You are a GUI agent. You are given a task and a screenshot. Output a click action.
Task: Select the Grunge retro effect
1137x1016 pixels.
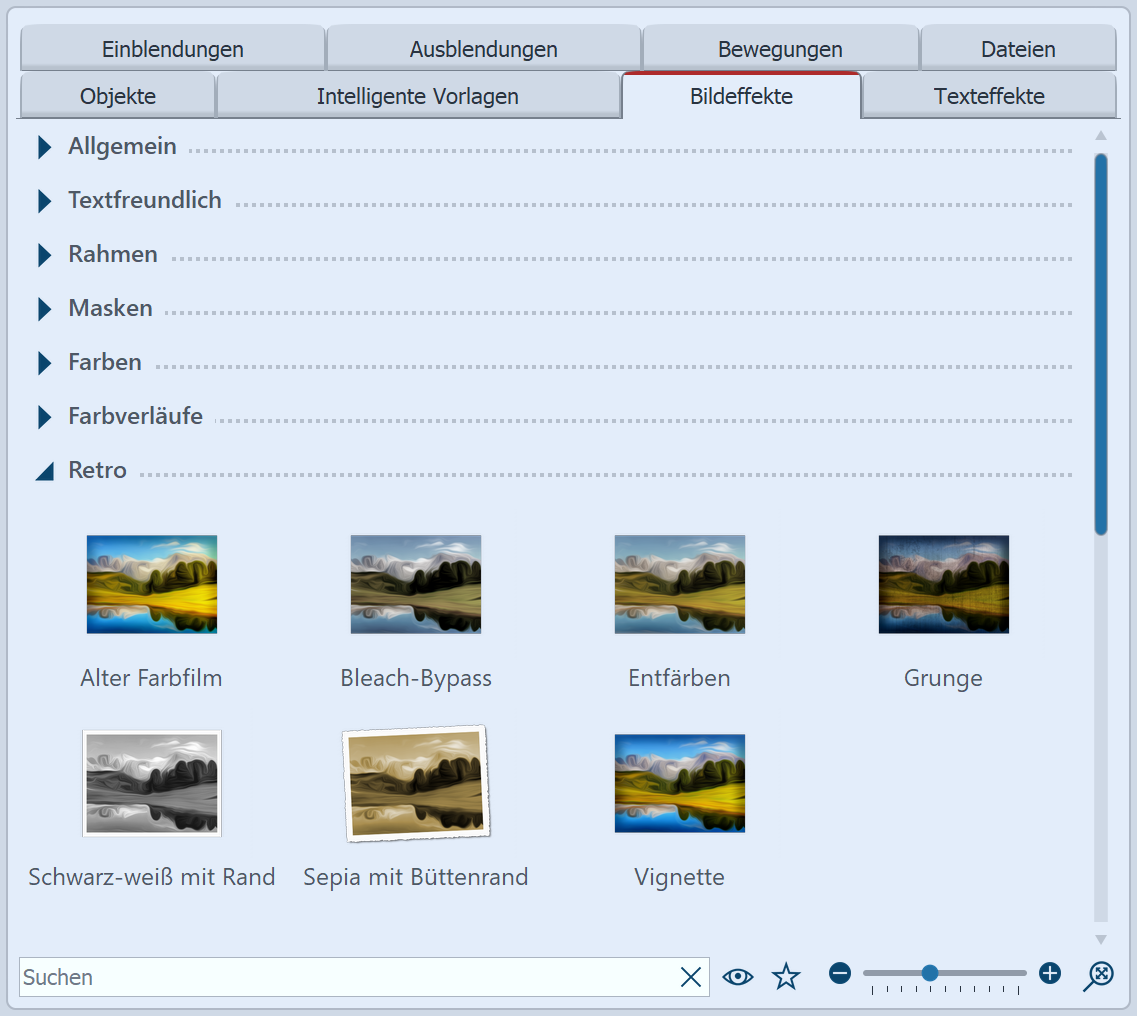coord(943,584)
